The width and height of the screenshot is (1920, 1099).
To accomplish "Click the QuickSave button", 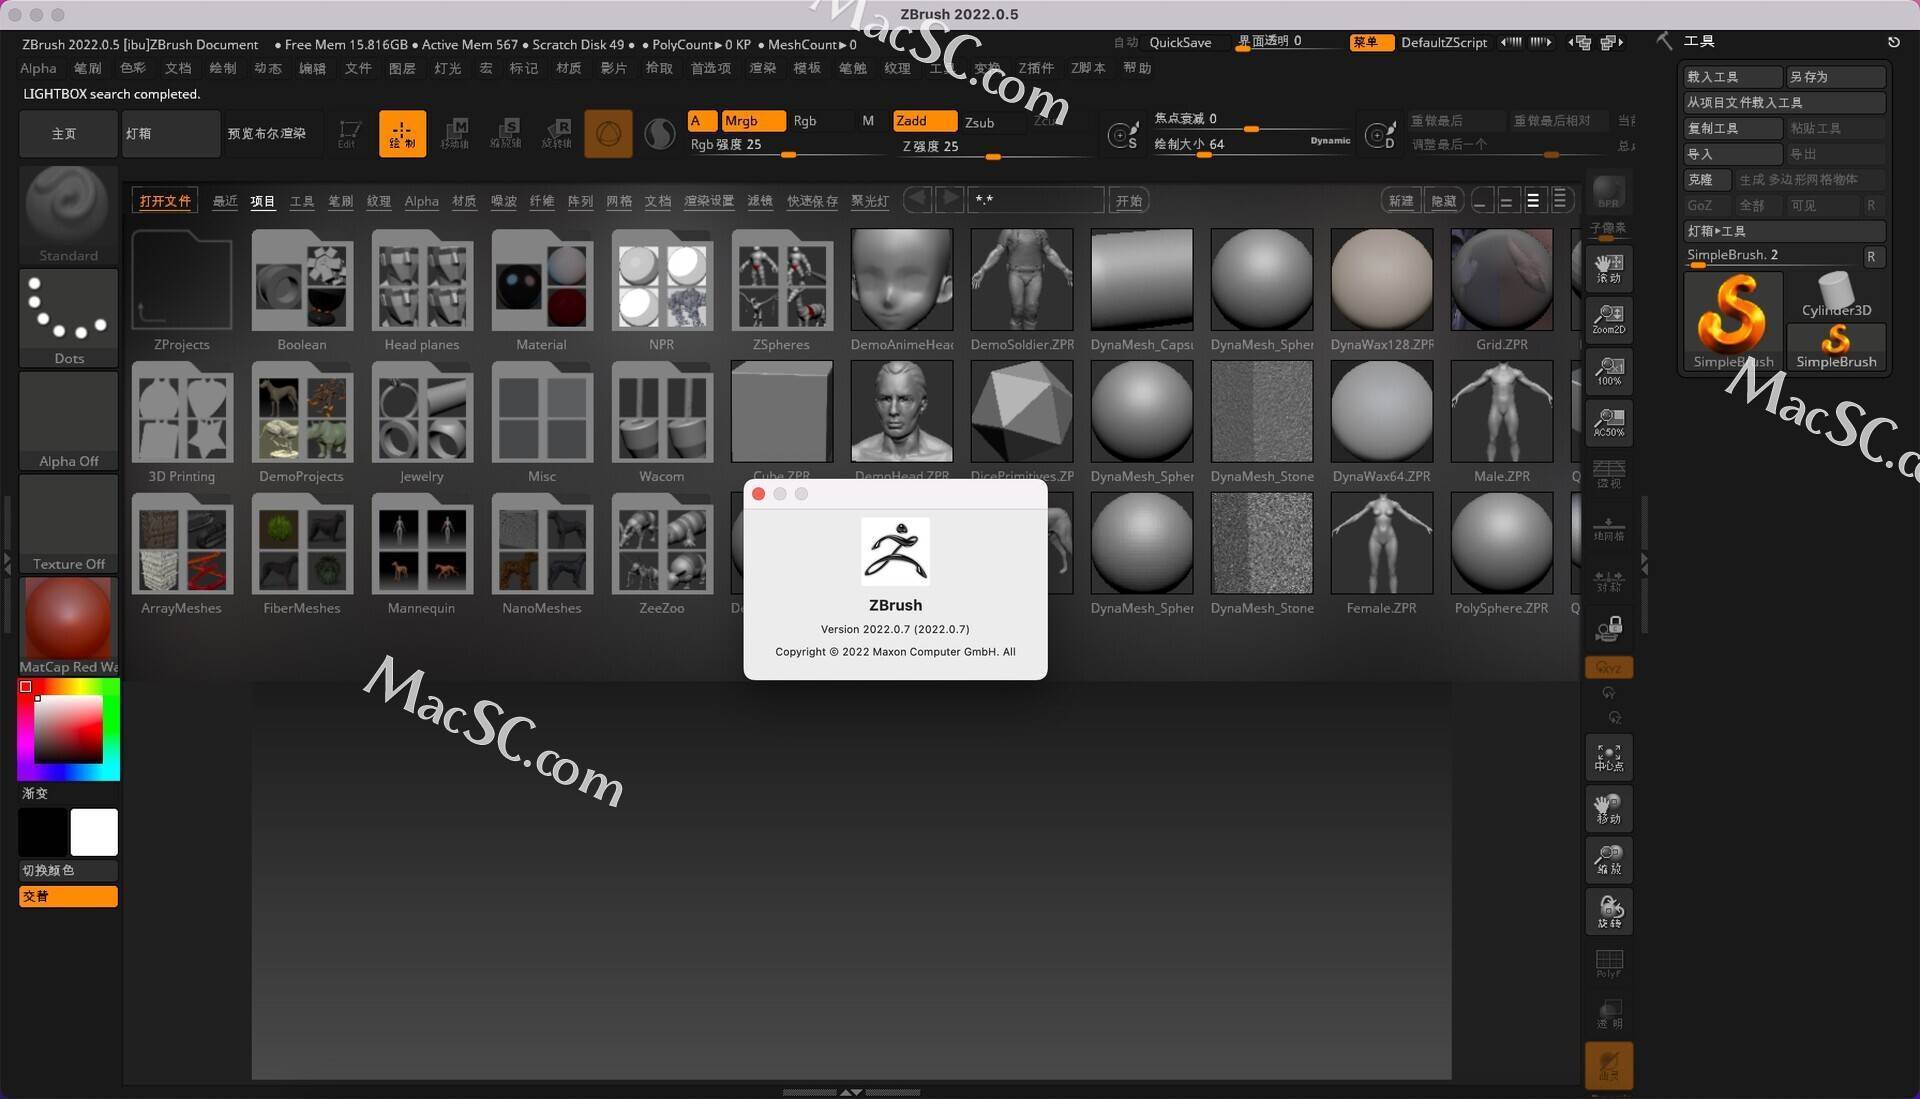I will point(1179,42).
